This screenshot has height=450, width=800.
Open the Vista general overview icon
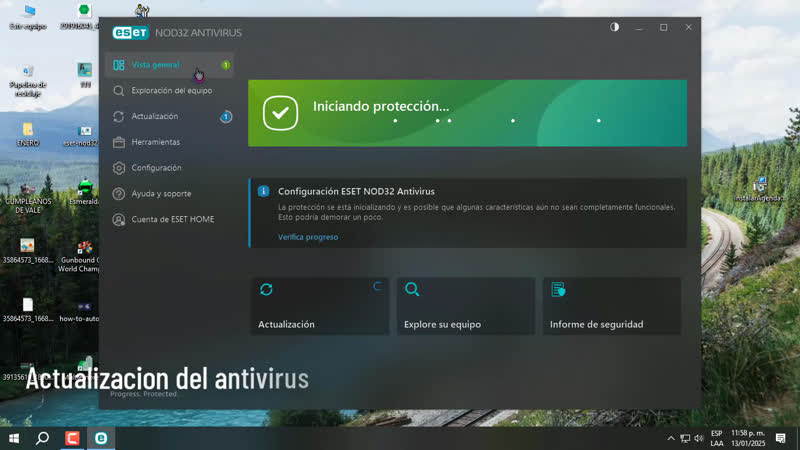coord(119,65)
